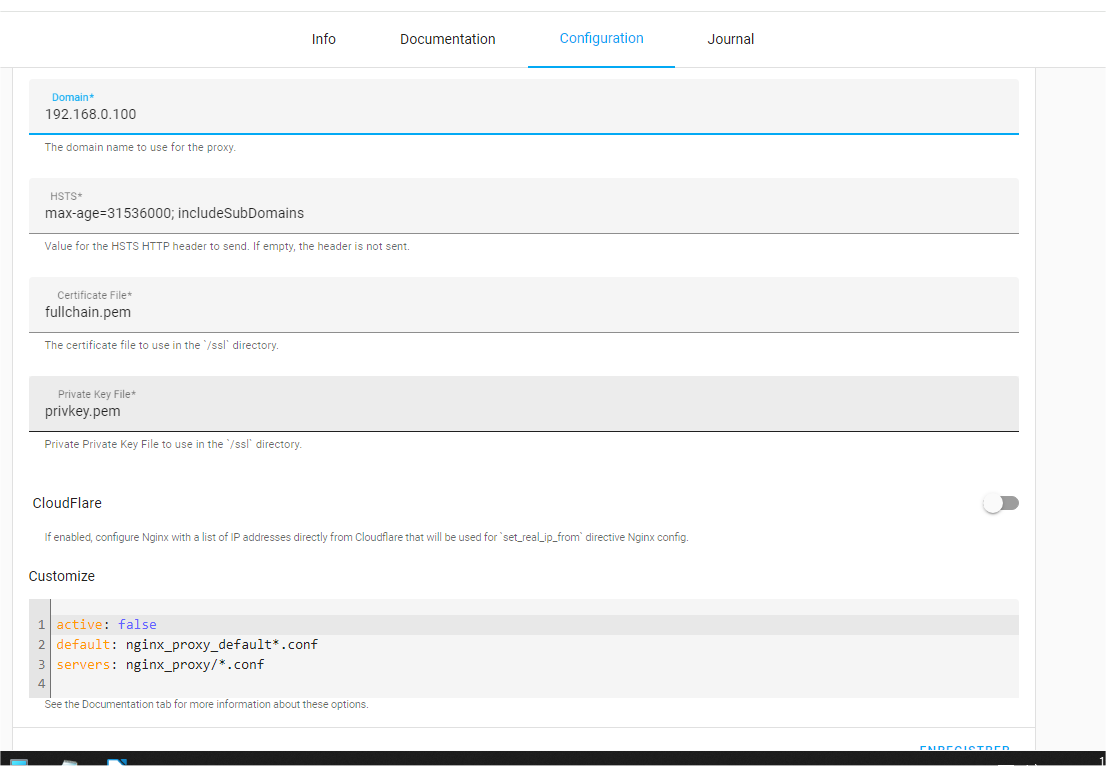Screen dimensions: 1106x766
Task: Click the Customize section heading
Action: click(x=62, y=576)
